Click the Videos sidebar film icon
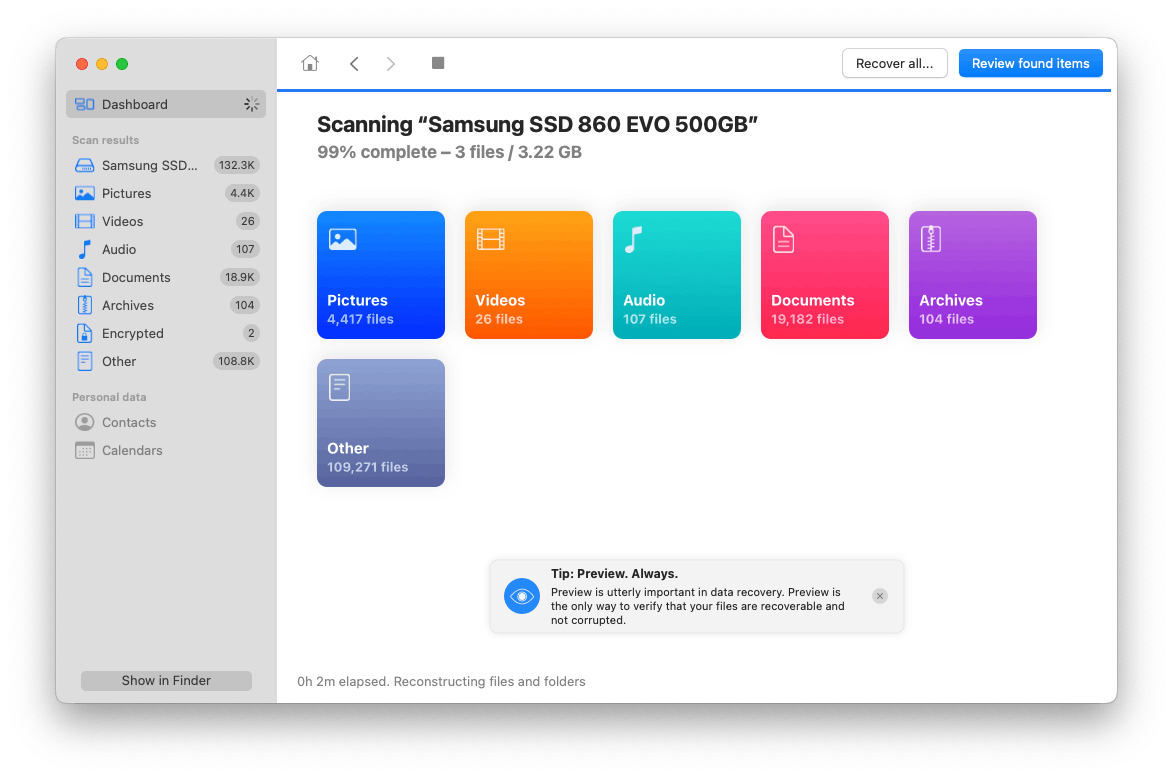Image resolution: width=1173 pixels, height=777 pixels. pyautogui.click(x=85, y=221)
